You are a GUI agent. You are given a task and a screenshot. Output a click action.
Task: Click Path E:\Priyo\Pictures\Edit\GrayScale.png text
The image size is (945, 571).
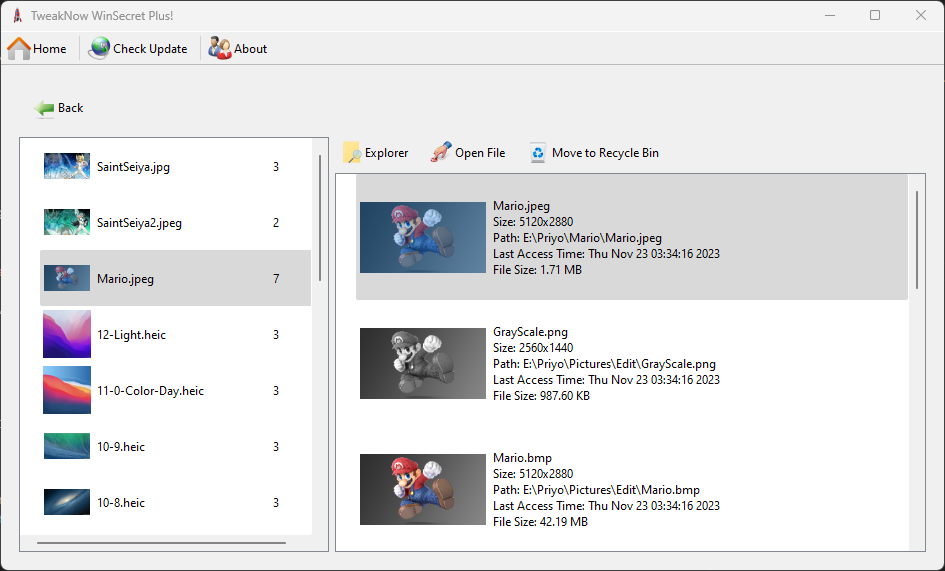604,364
